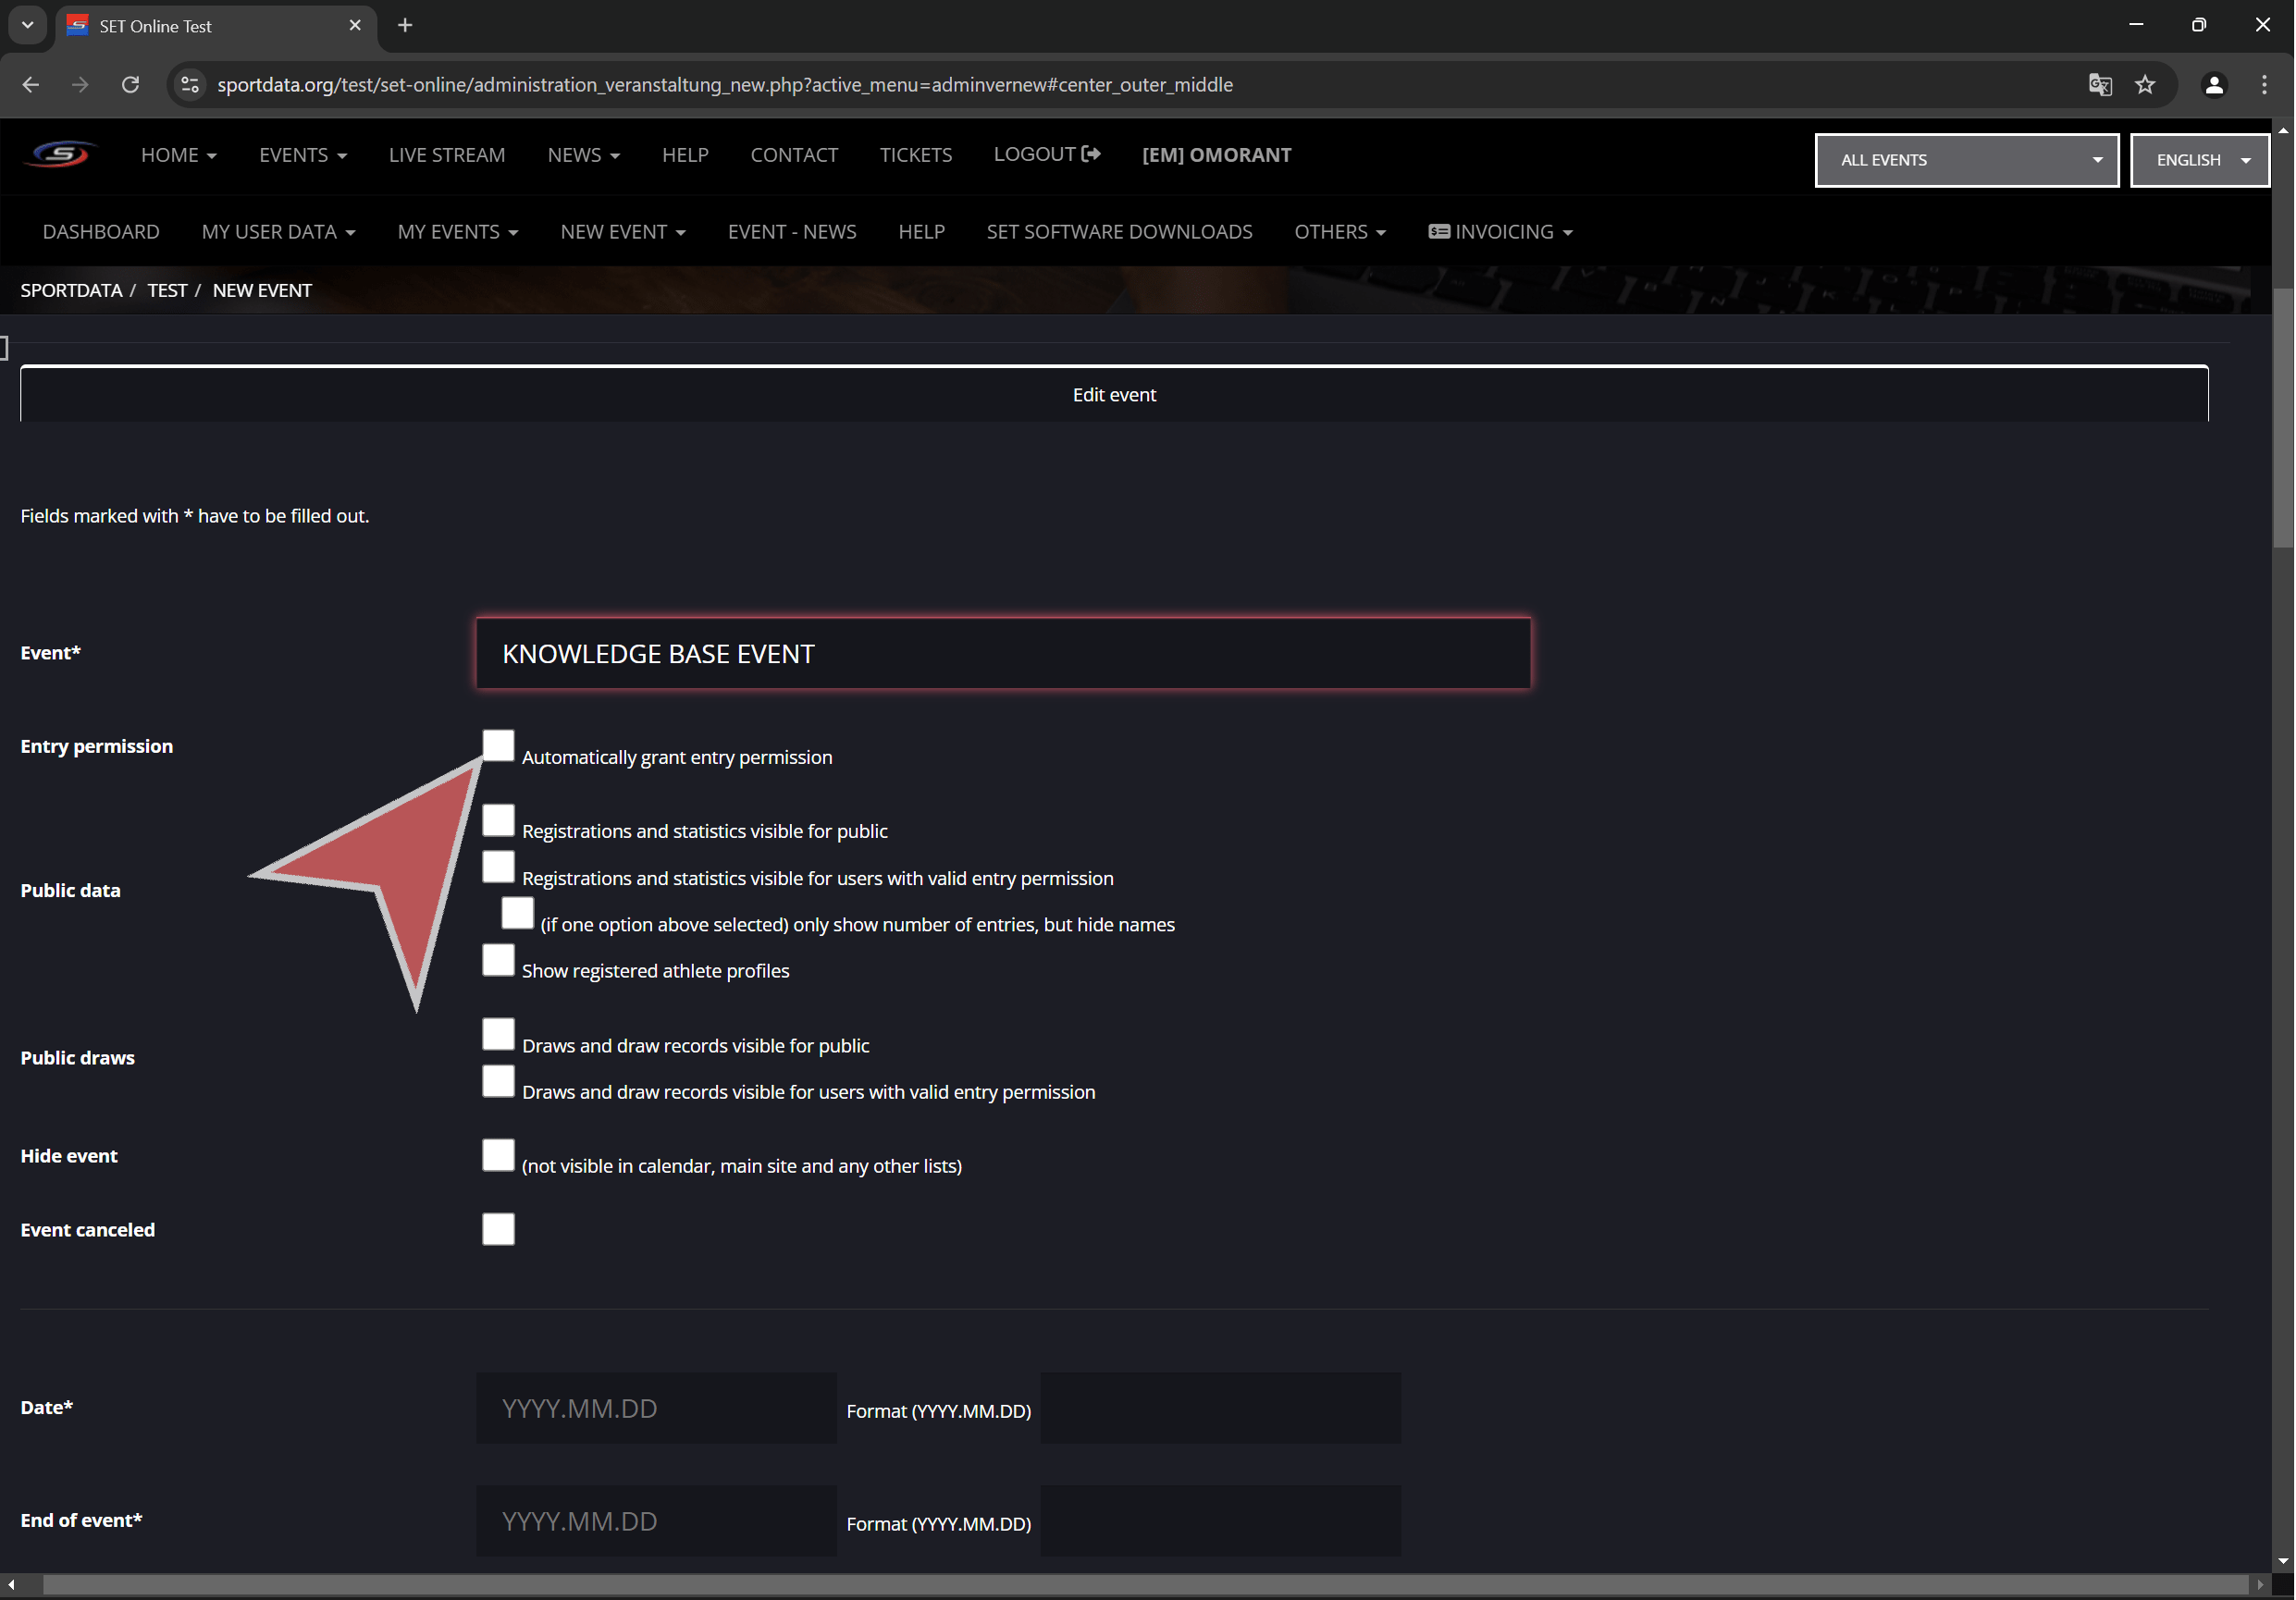The height and width of the screenshot is (1600, 2296).
Task: Click SPORTDATA breadcrumb link
Action: (x=71, y=290)
